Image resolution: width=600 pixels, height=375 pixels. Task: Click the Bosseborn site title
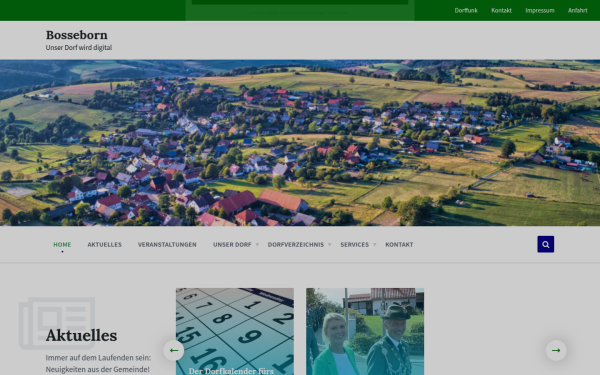pyautogui.click(x=77, y=35)
